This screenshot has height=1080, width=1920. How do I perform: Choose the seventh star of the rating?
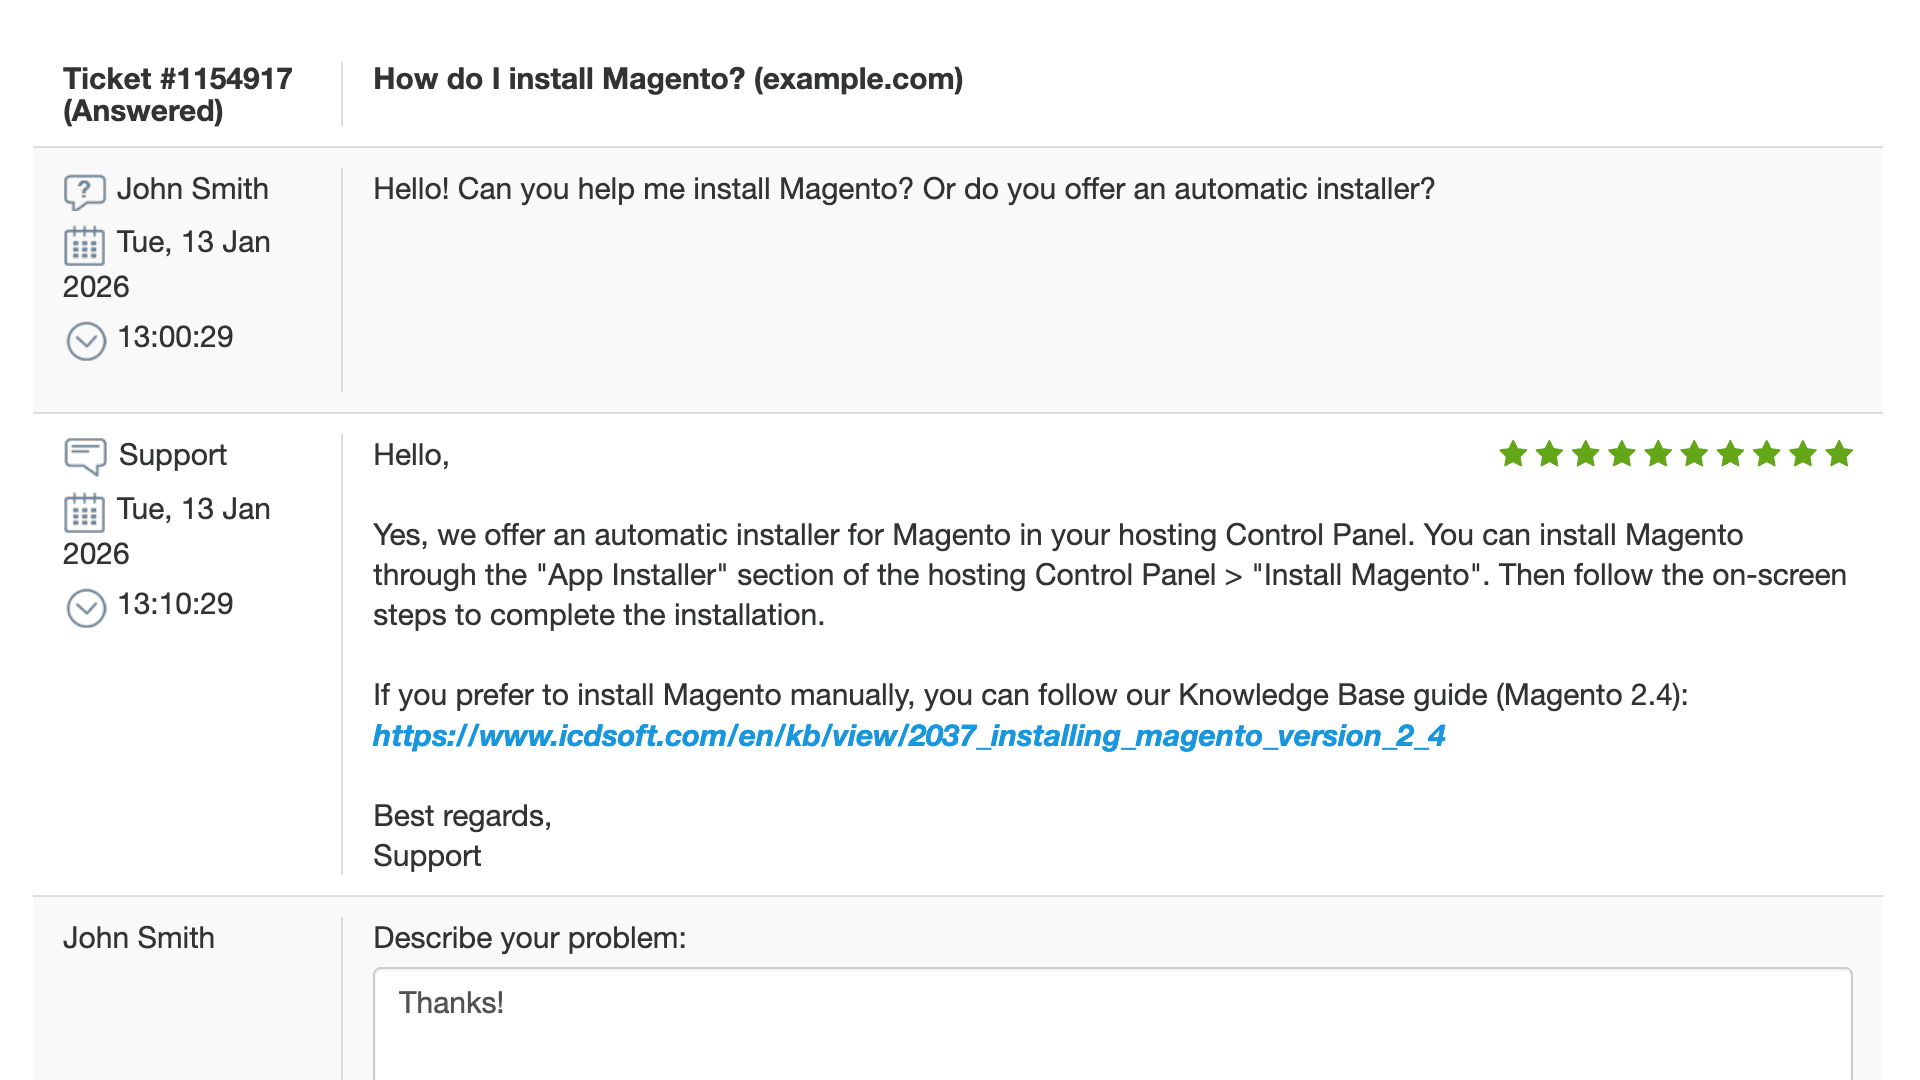point(1730,455)
